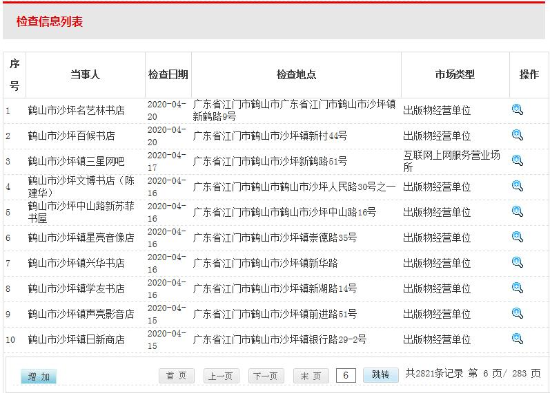
Task: Click address 广东省江门市鹤山市沙坪镇前进路51号
Action: coord(275,314)
